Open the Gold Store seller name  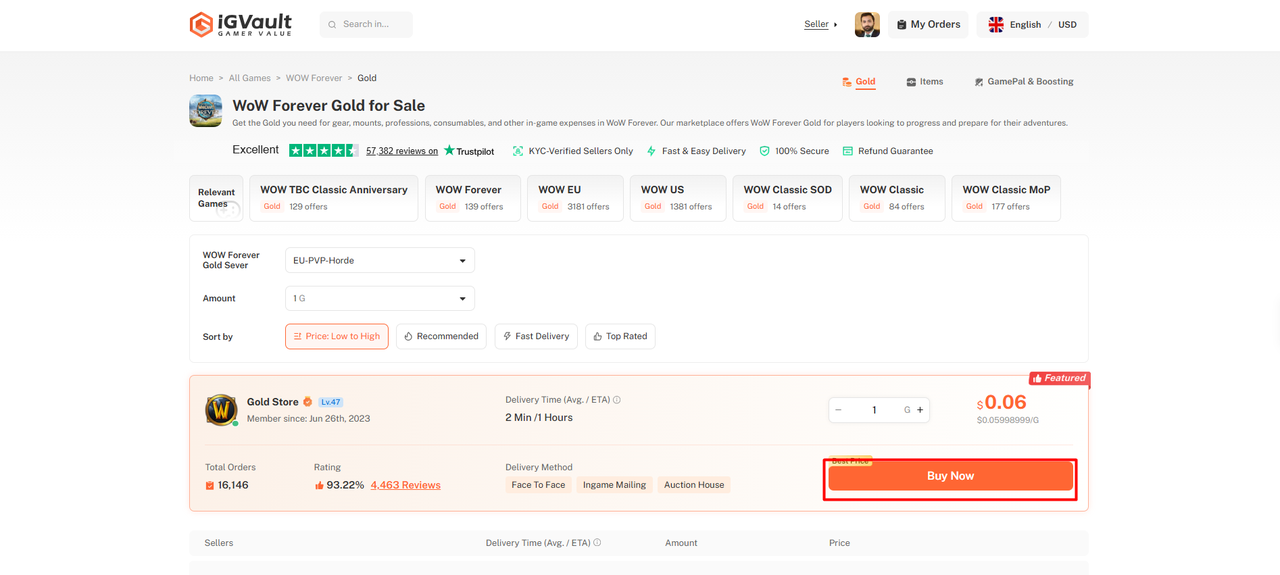pyautogui.click(x=273, y=402)
